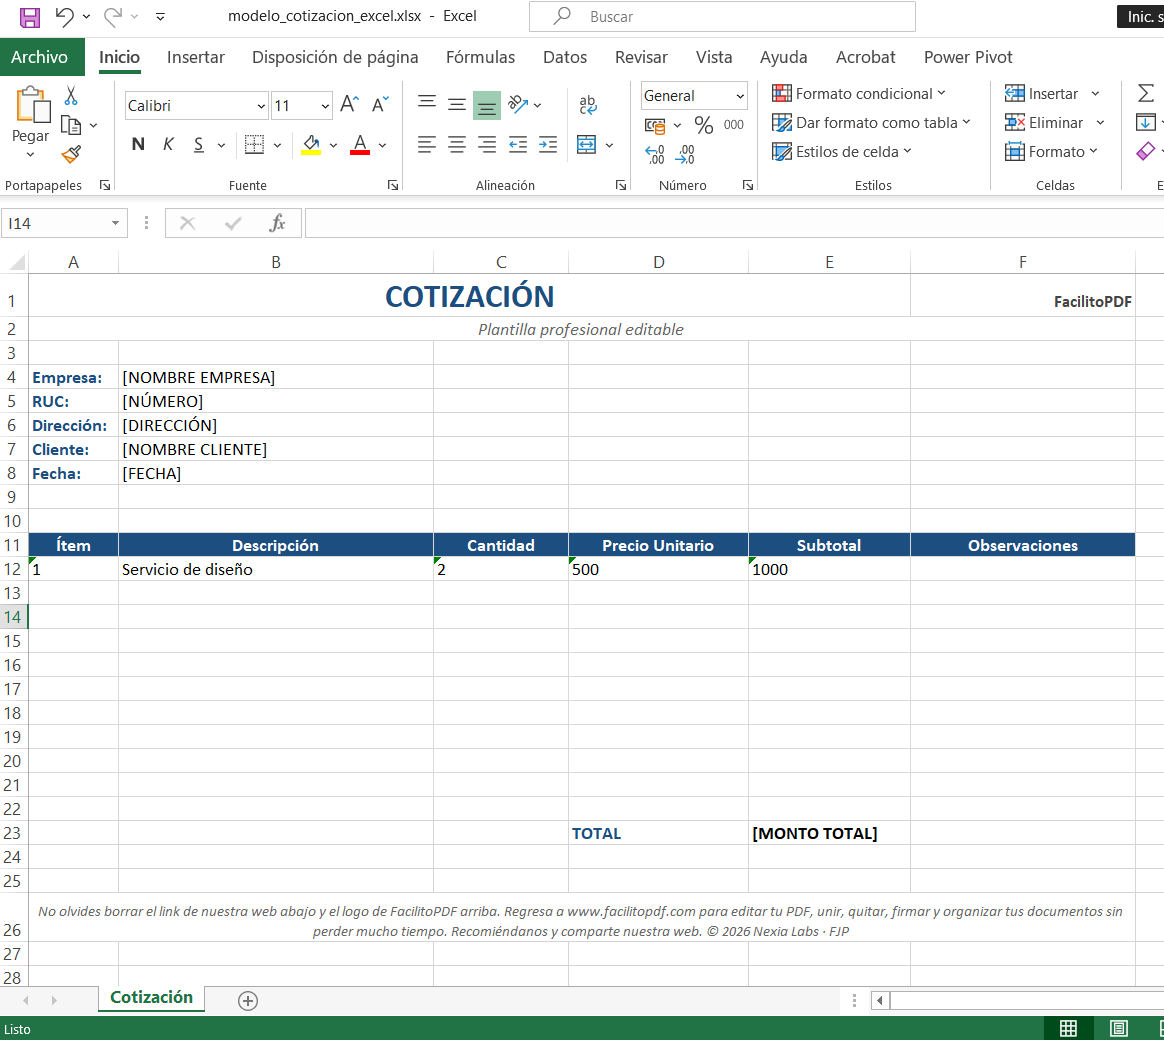Image resolution: width=1164 pixels, height=1040 pixels.
Task: Click the Copy icon
Action: pos(71,125)
